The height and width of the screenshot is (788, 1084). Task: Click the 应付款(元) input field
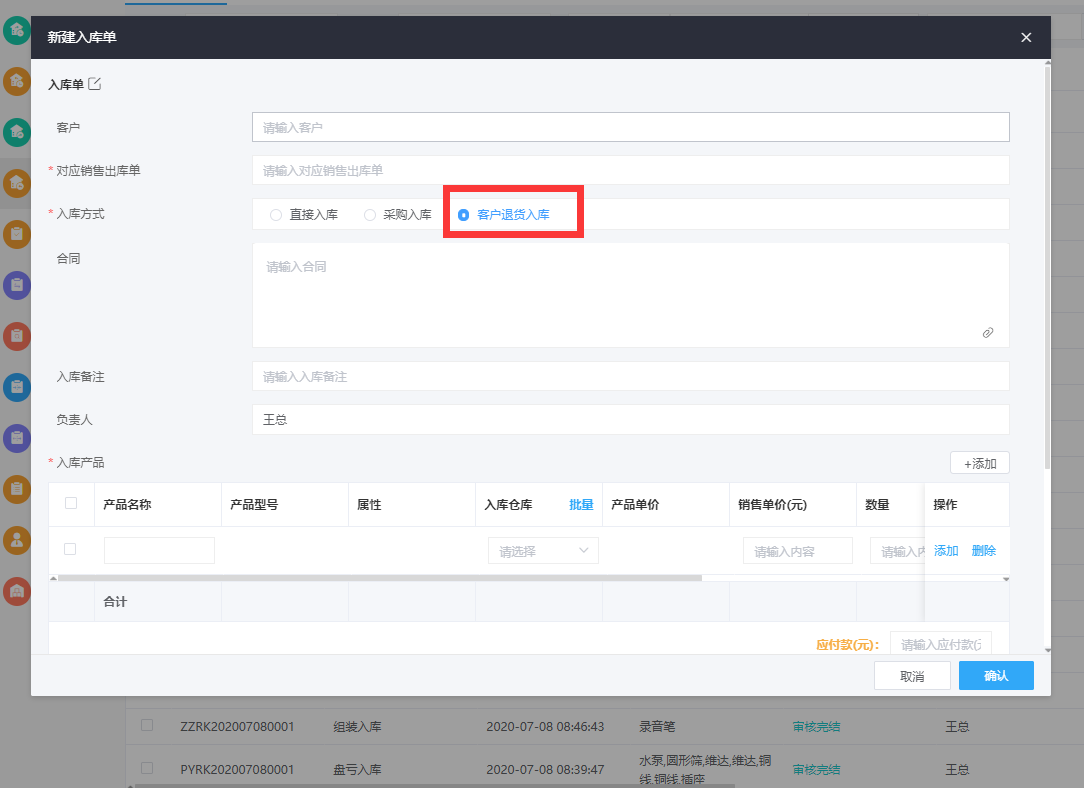(941, 644)
